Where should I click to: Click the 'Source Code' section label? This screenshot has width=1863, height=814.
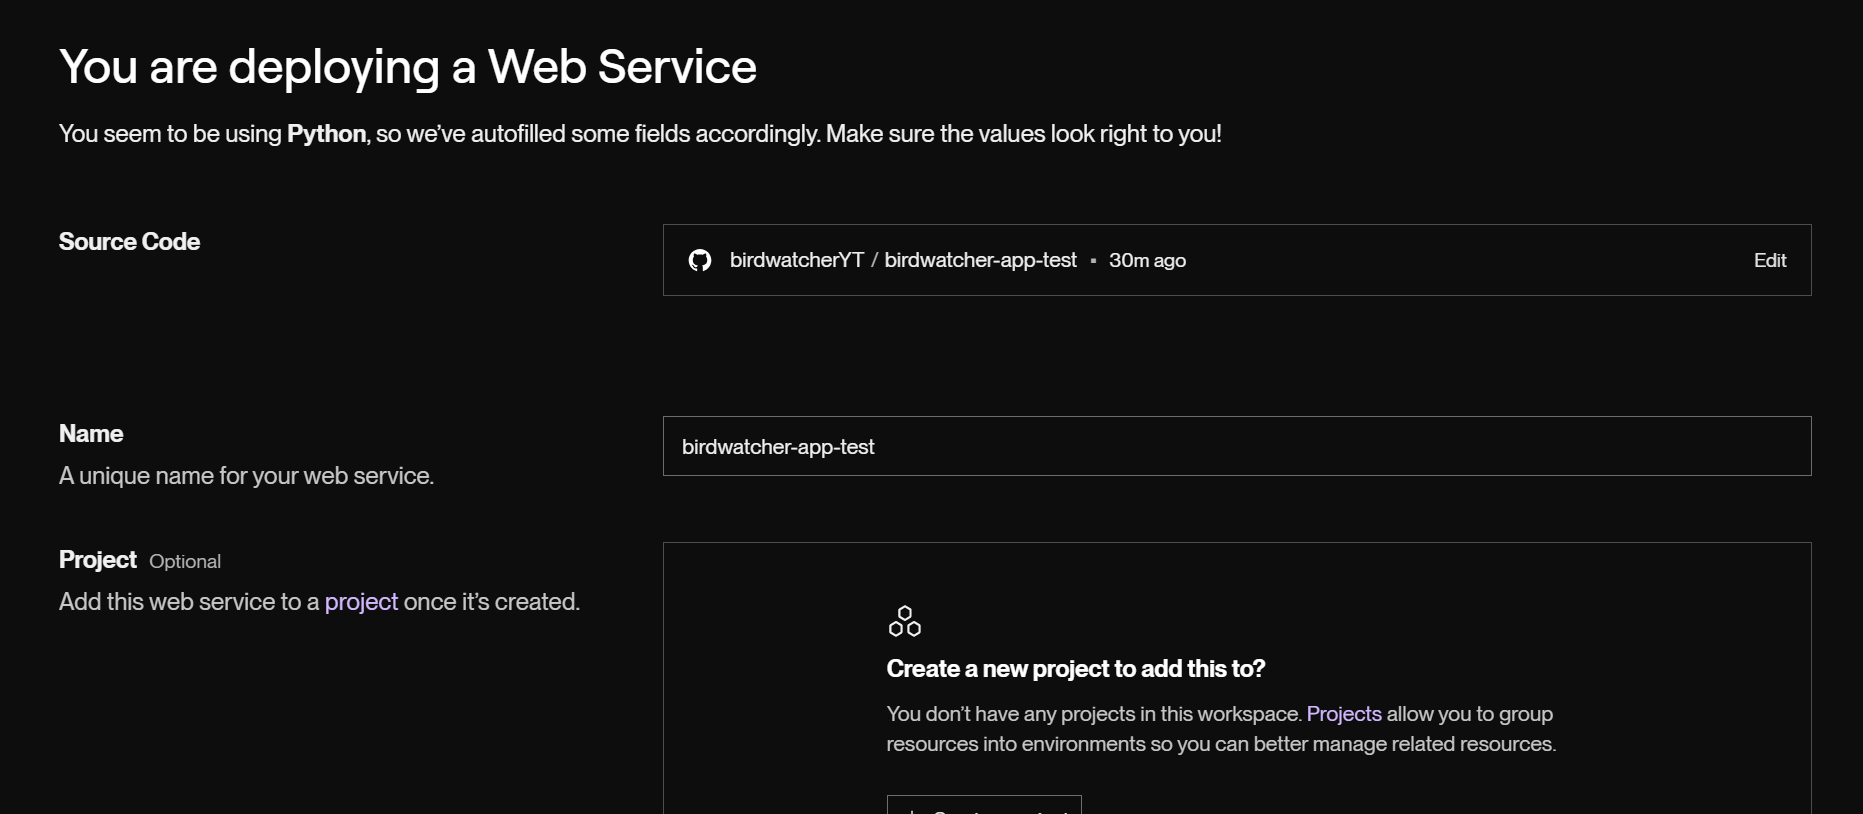pyautogui.click(x=129, y=242)
